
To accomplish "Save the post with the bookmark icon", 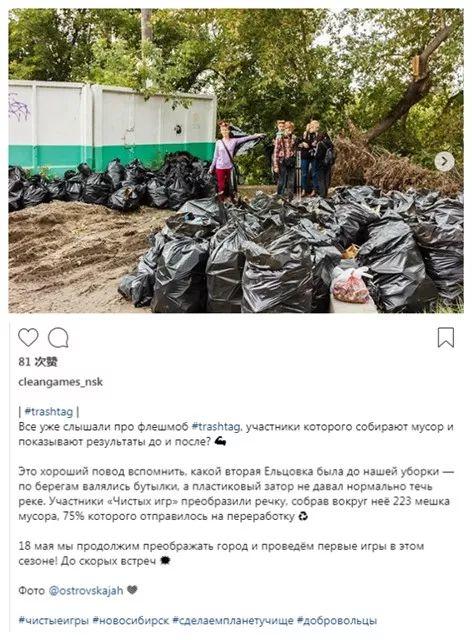I will 446,338.
